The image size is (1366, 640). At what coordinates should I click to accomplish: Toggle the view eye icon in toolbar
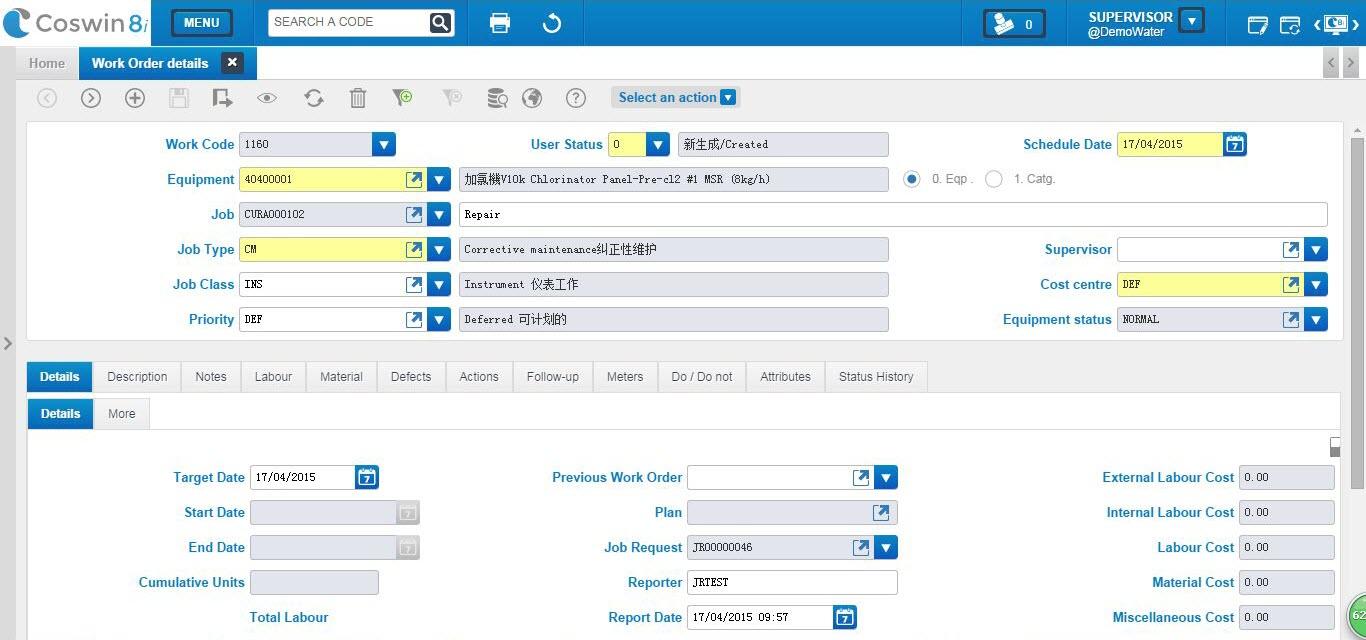[267, 98]
